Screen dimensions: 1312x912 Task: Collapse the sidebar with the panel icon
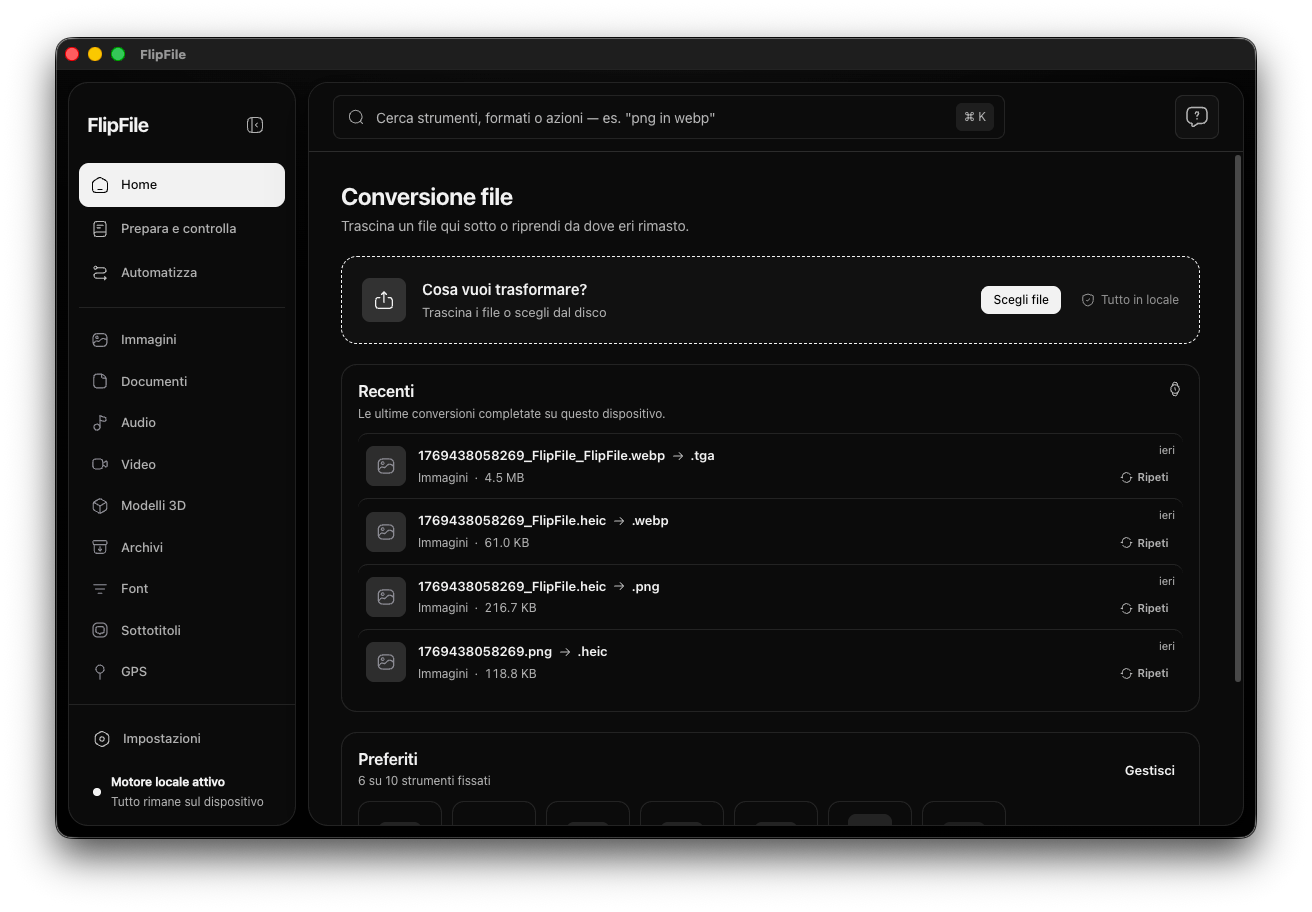[x=255, y=125]
